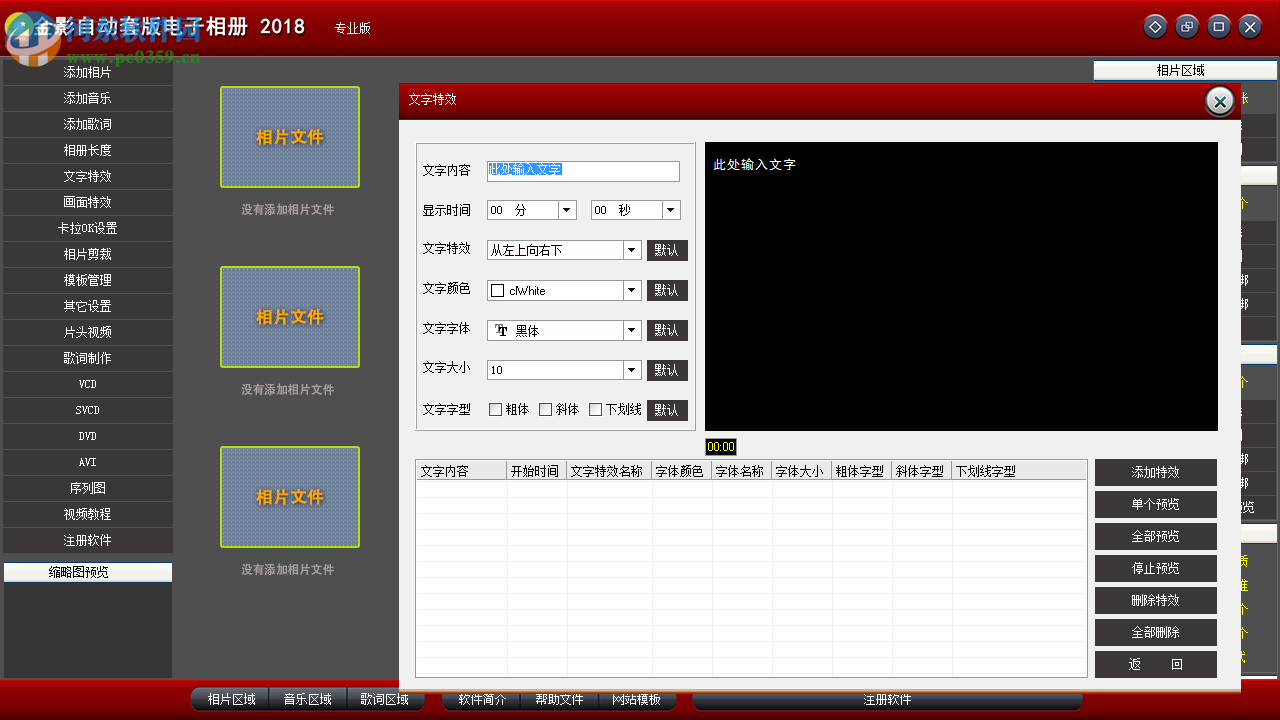Open the font size dropdown showing 10
The image size is (1280, 720).
point(632,370)
